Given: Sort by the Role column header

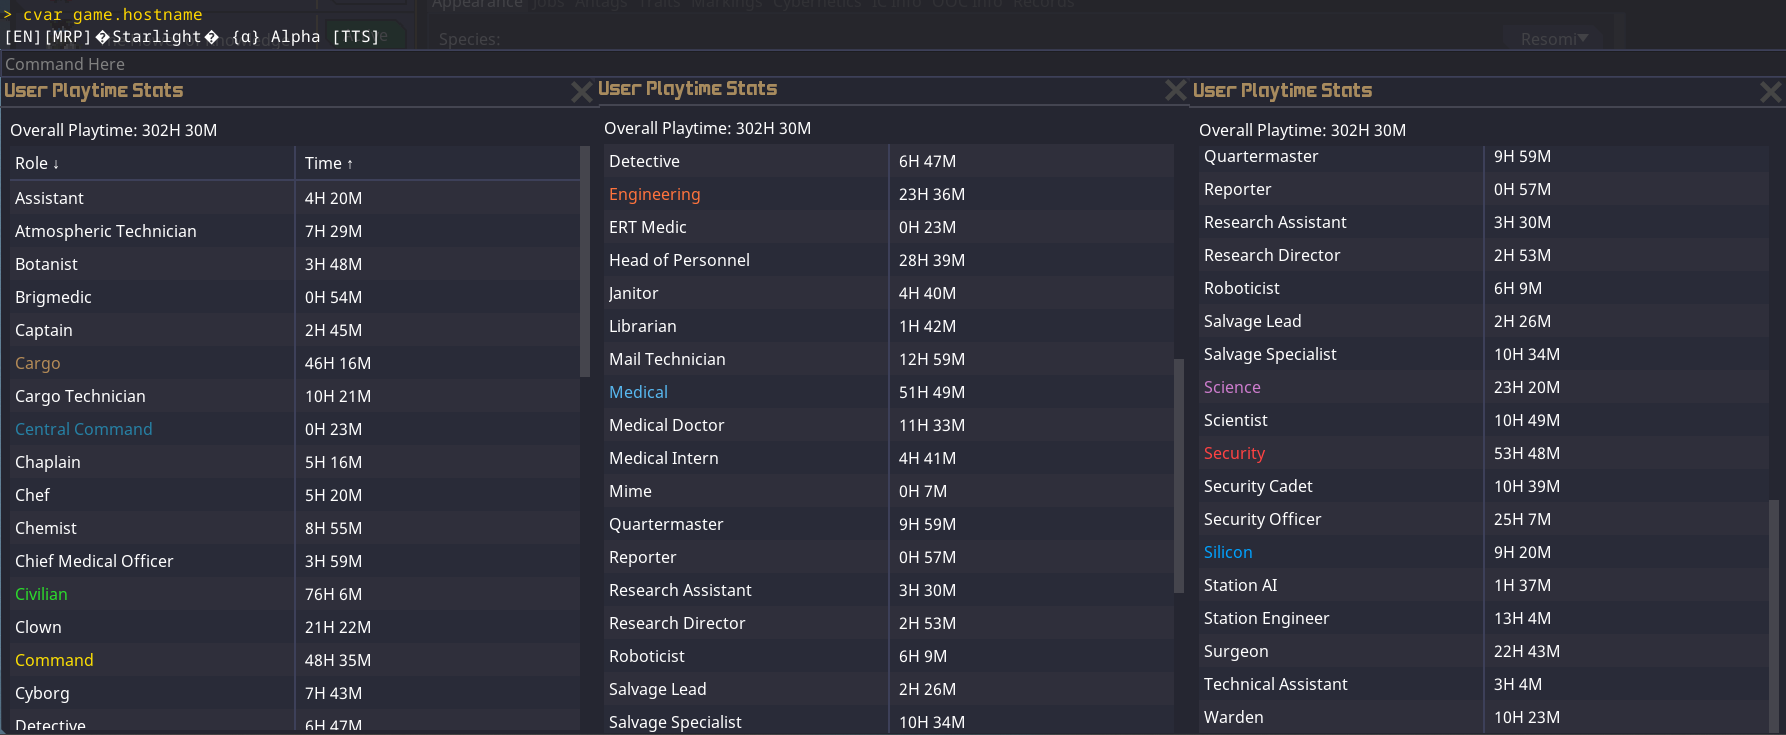Looking at the screenshot, I should point(37,163).
